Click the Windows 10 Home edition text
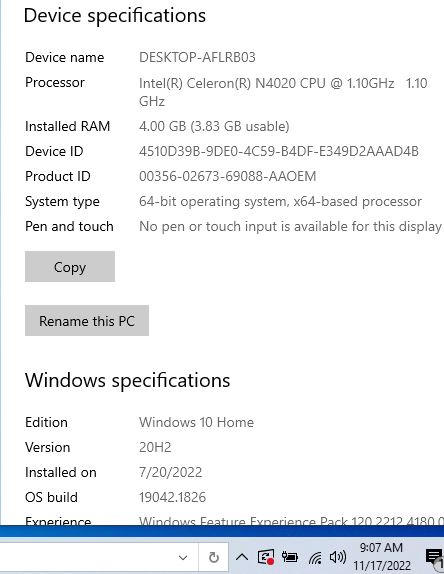 (x=196, y=422)
